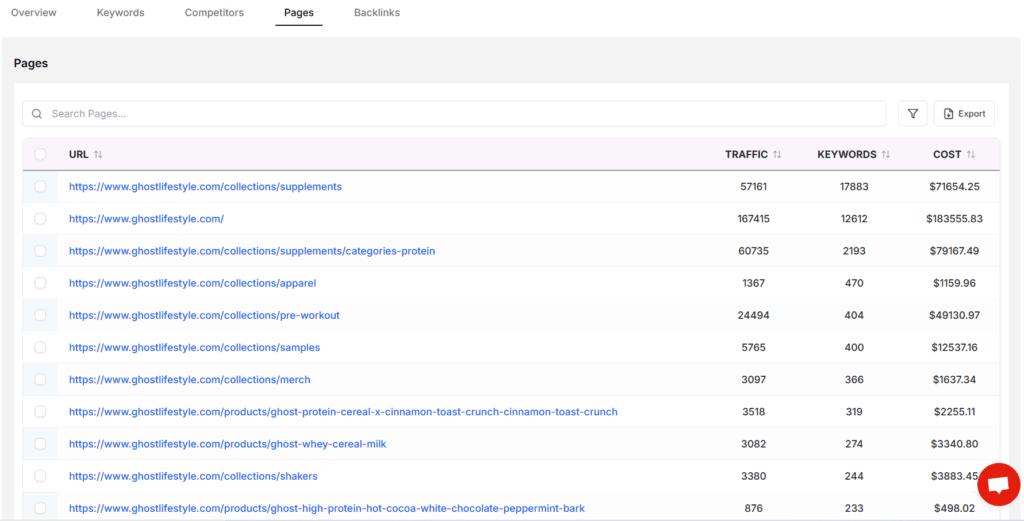Sort by COST column arrows
The width and height of the screenshot is (1024, 521).
(971, 155)
